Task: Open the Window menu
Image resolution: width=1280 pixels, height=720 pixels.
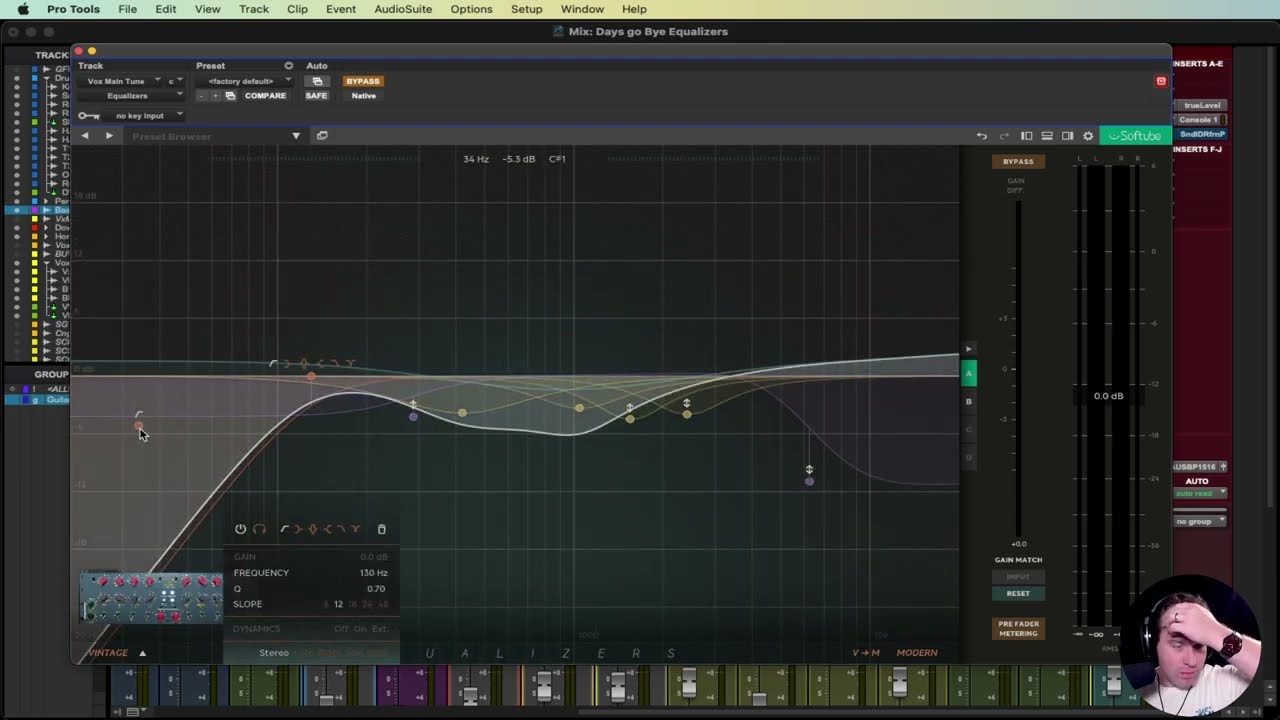Action: pyautogui.click(x=582, y=9)
